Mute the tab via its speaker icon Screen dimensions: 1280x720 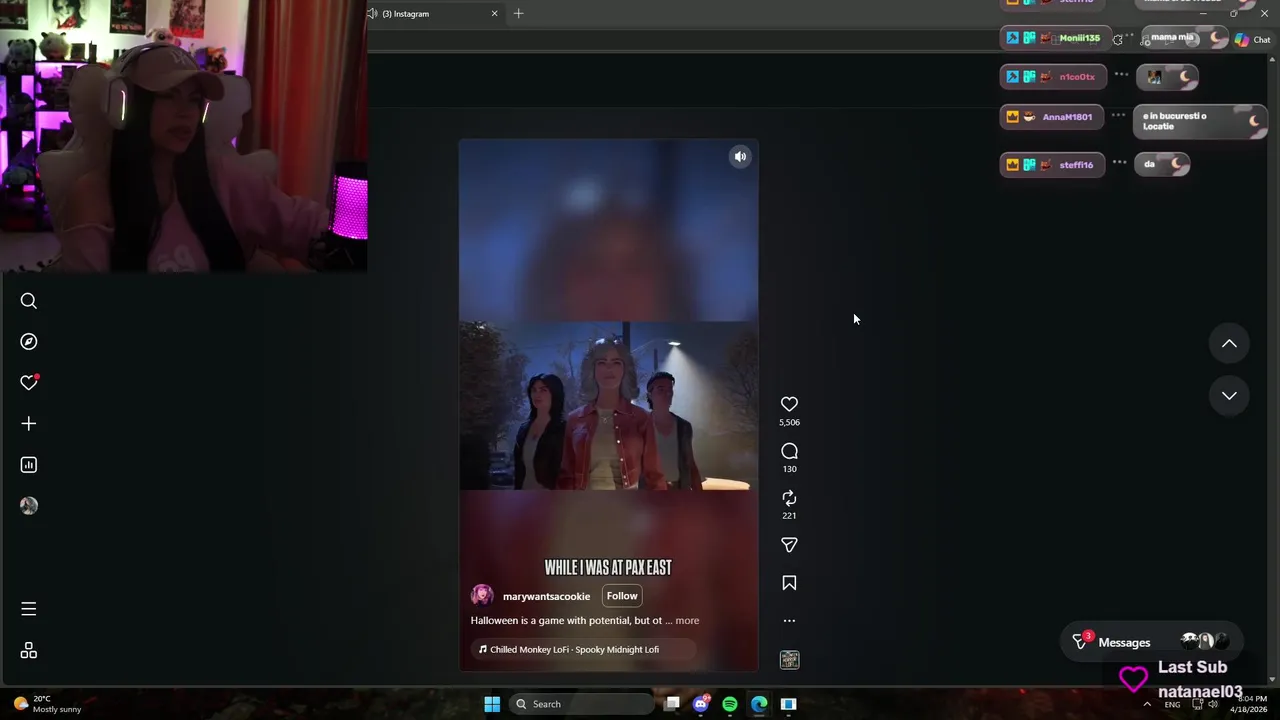click(372, 14)
